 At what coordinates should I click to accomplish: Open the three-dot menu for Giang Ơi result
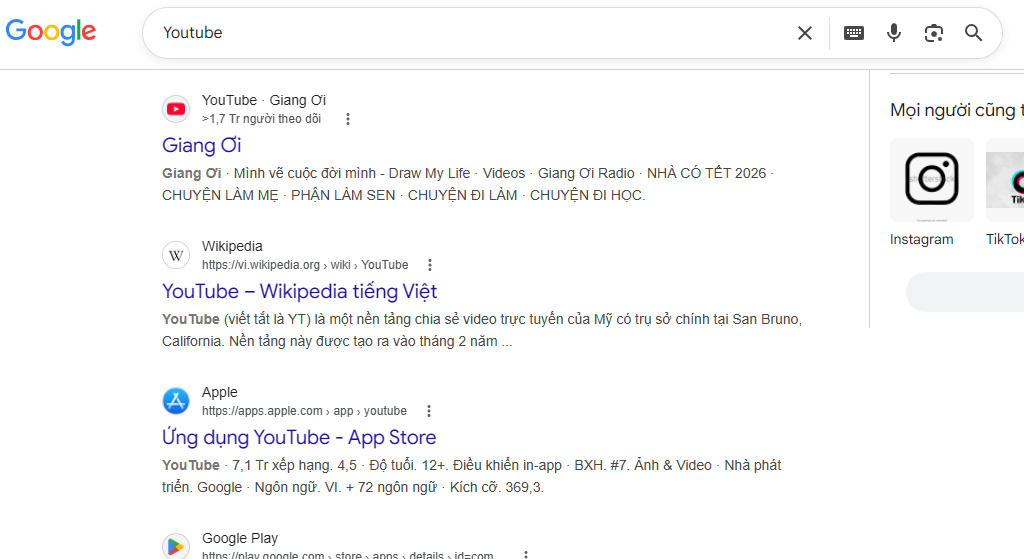coord(348,119)
